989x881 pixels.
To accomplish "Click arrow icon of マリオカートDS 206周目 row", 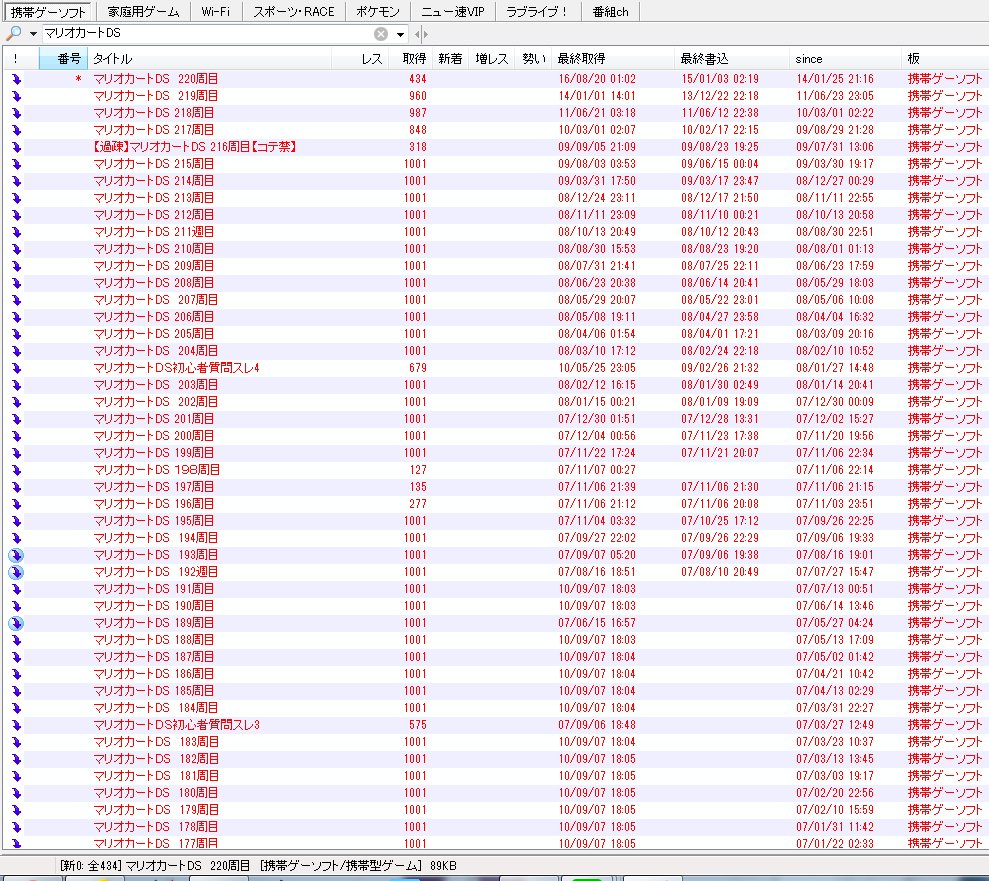I will pos(16,317).
